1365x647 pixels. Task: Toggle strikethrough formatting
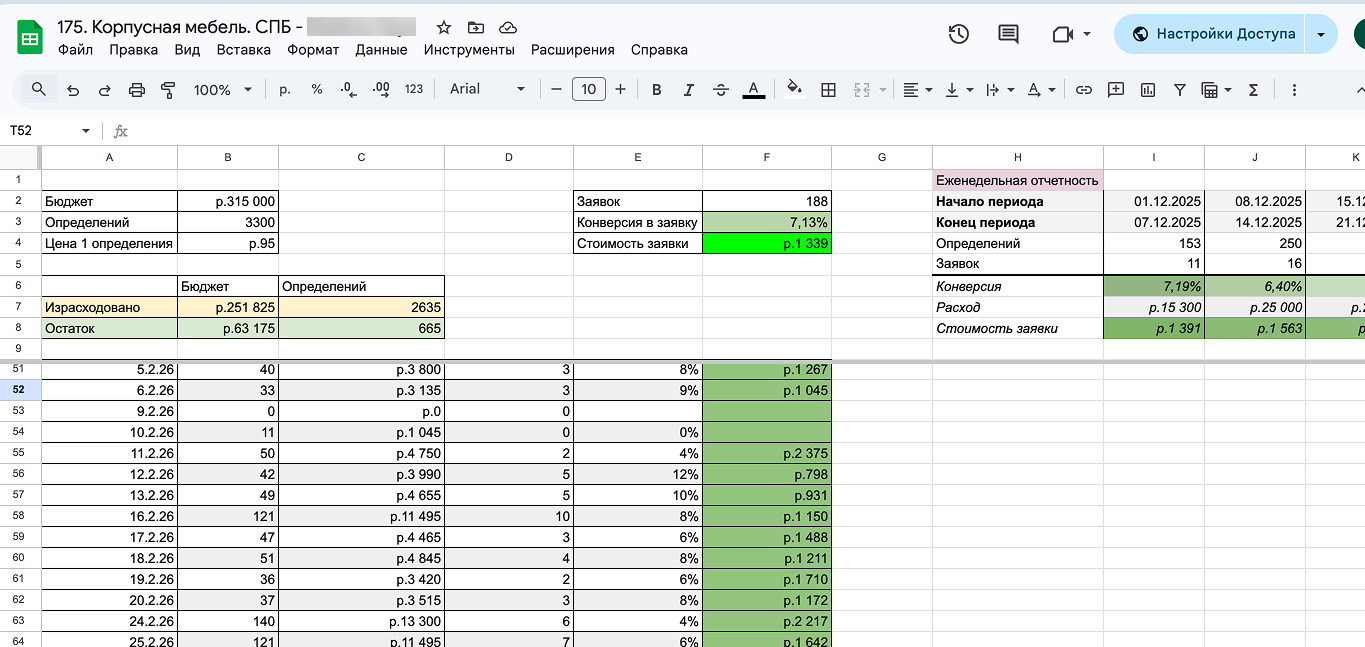pos(721,90)
